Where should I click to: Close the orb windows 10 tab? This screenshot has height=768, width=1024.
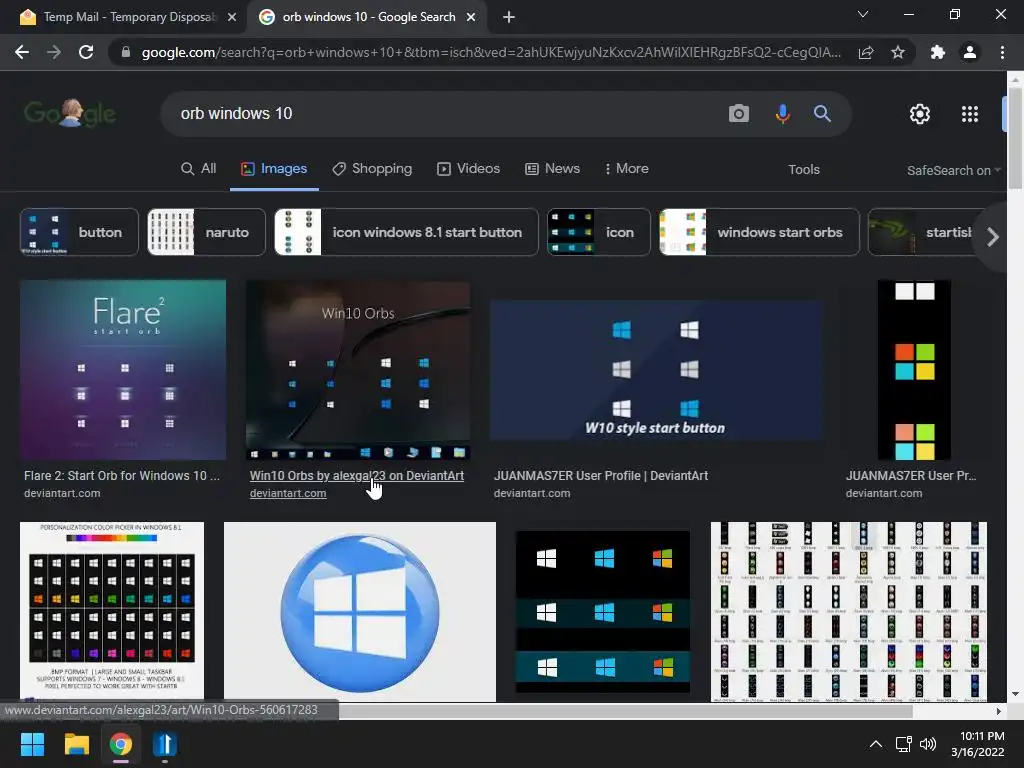(x=471, y=17)
